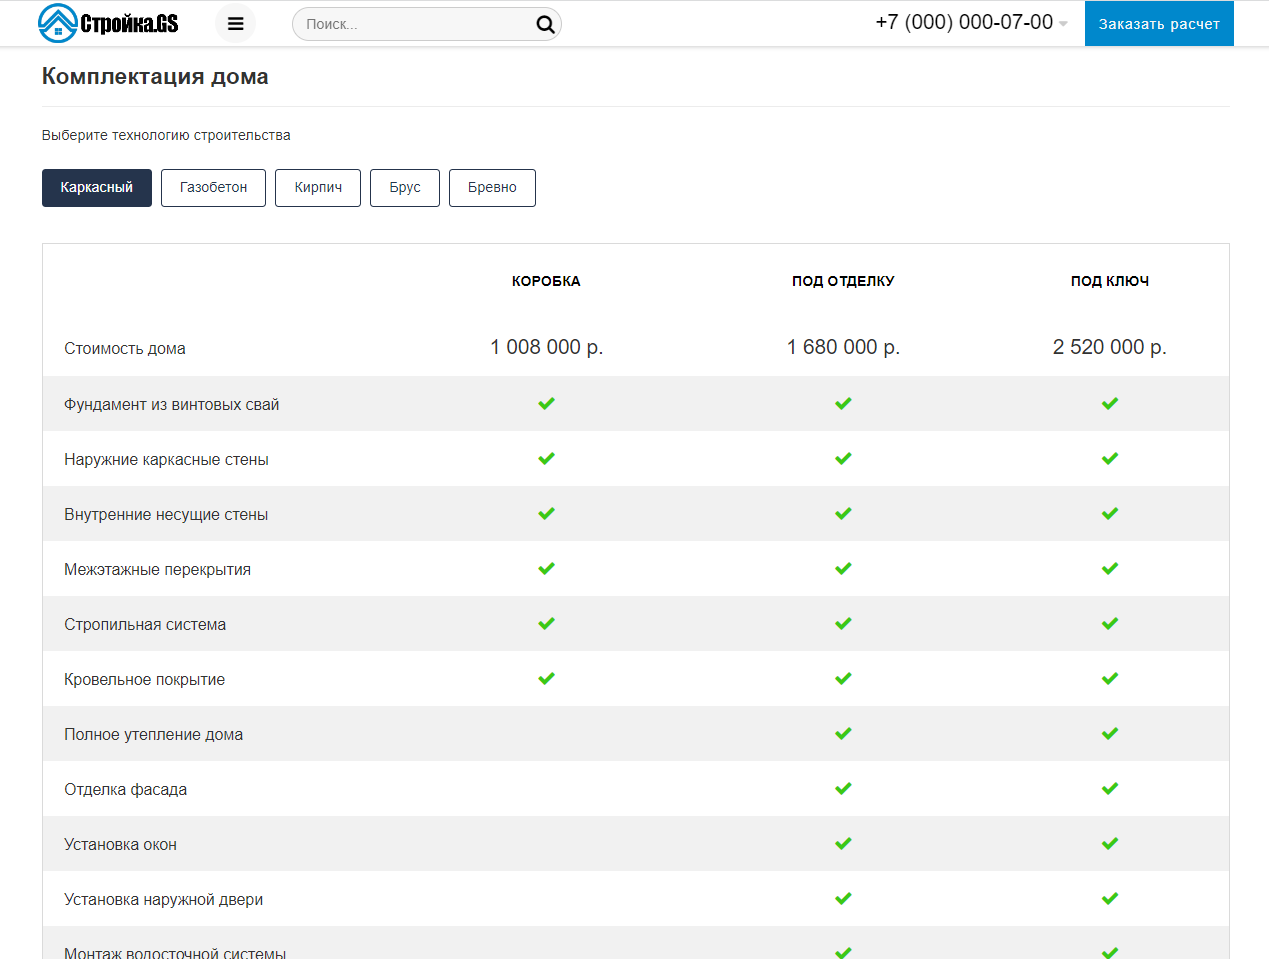
Task: Click the 1 680 000 р. price
Action: click(x=843, y=347)
